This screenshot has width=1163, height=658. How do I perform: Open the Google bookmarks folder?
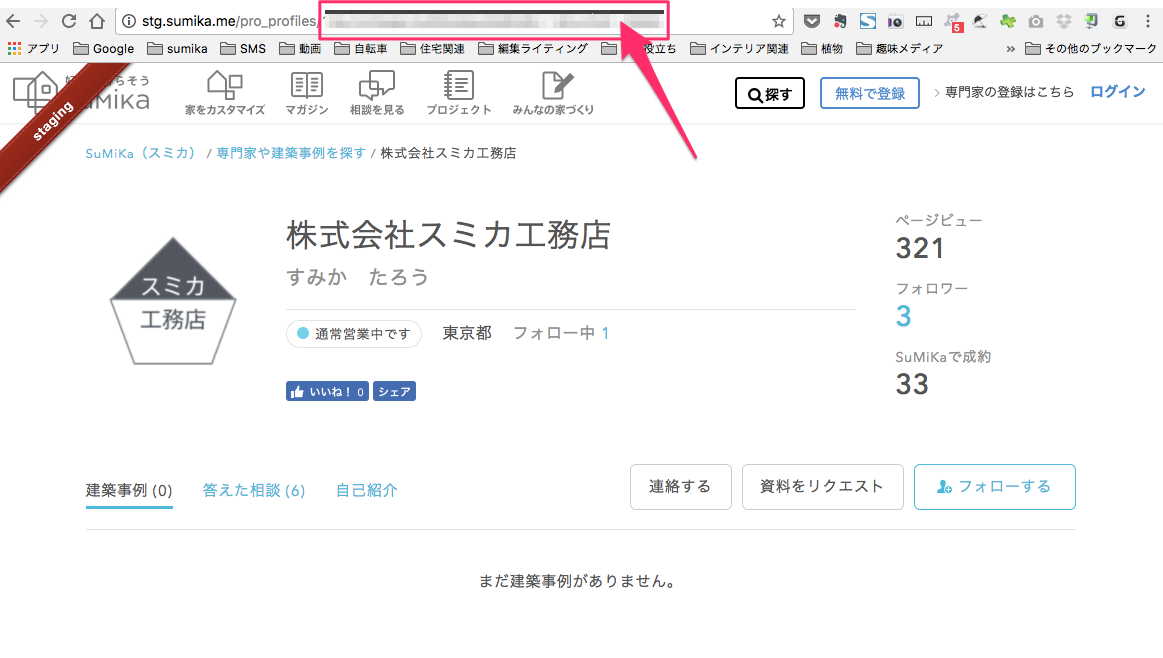point(104,48)
